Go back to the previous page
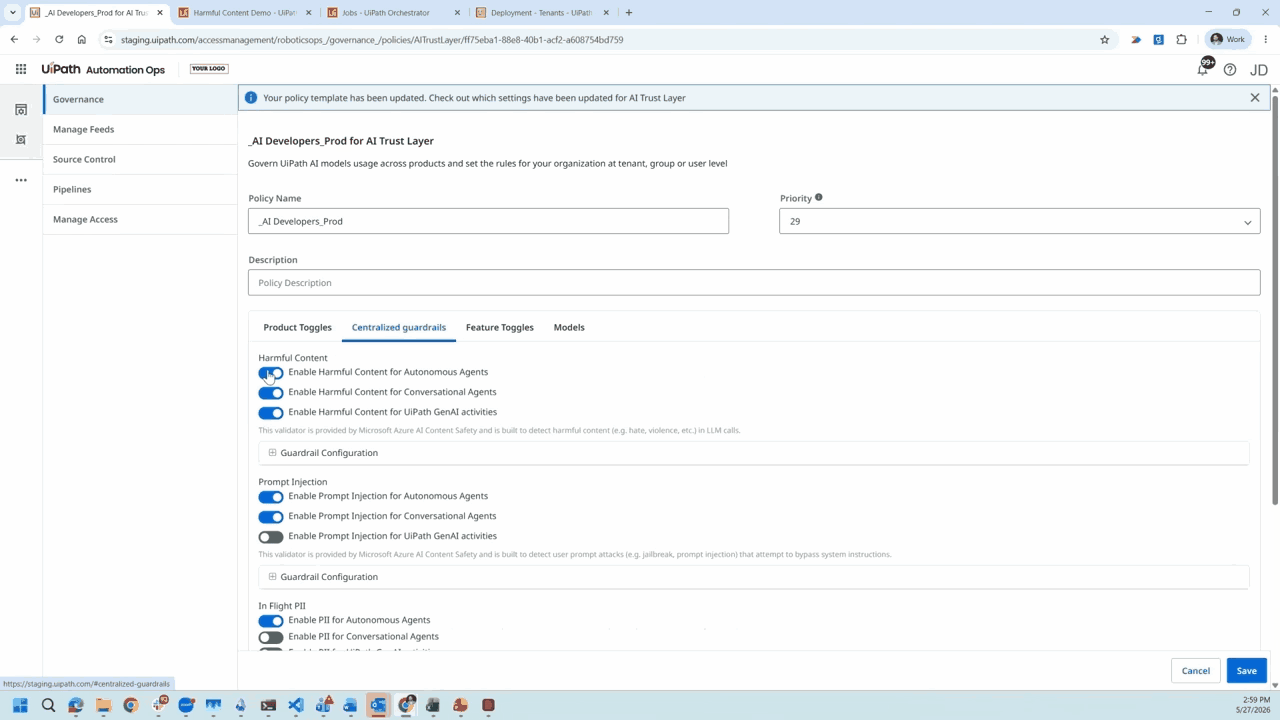 point(14,40)
